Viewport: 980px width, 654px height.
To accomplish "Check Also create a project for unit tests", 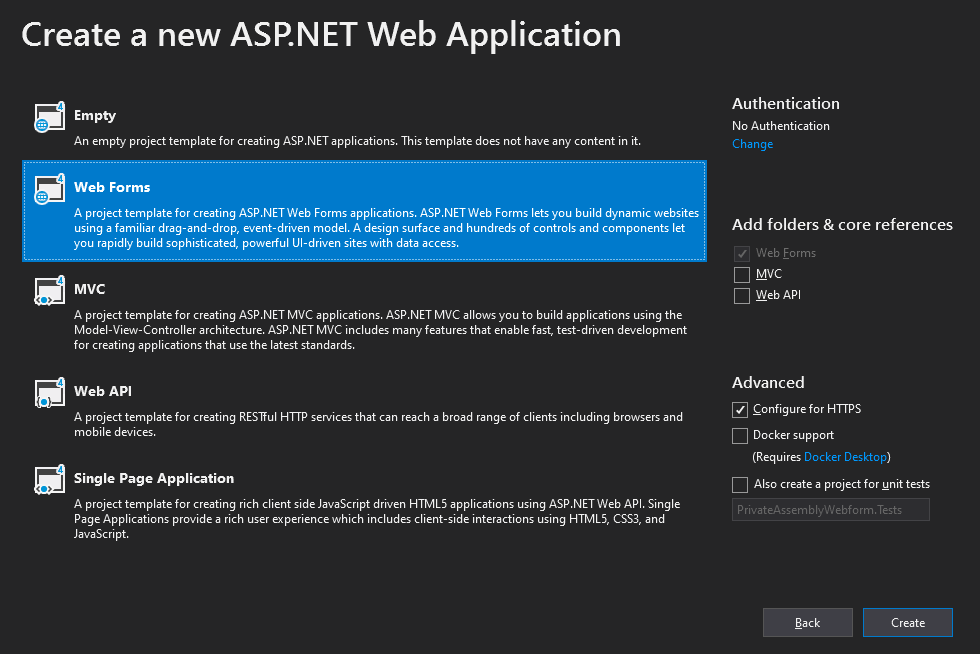I will (741, 485).
